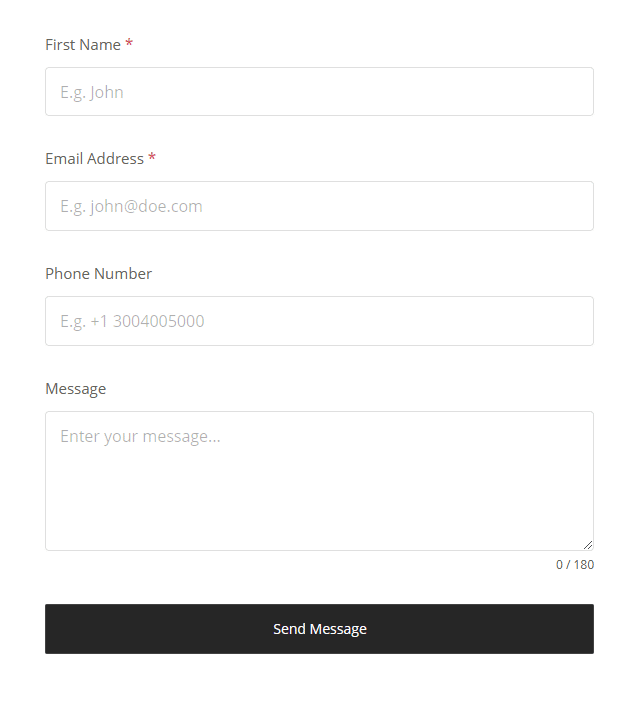Click the 'E.g. John' placeholder text
This screenshot has width=638, height=704.
click(92, 93)
